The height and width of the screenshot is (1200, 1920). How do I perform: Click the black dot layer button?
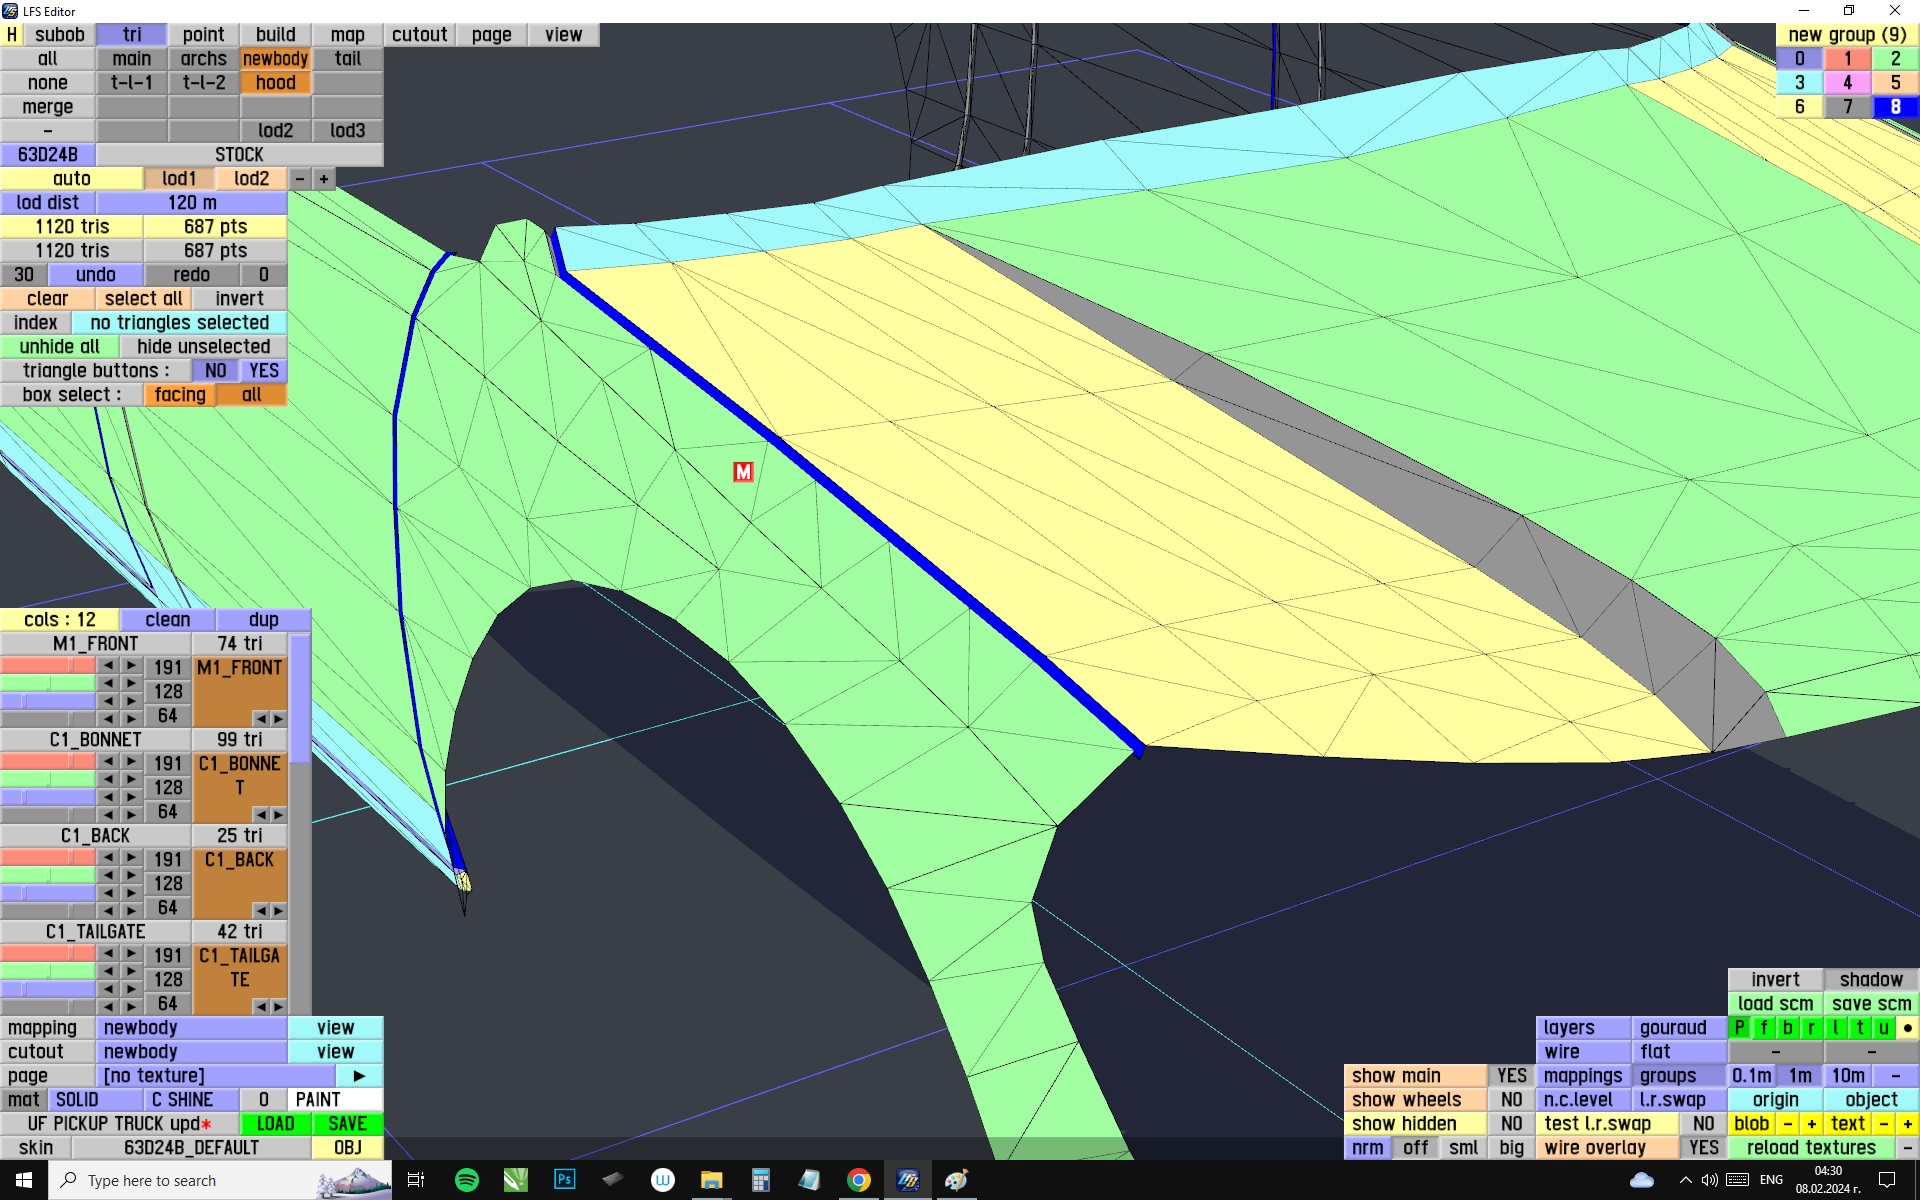(x=1907, y=1028)
